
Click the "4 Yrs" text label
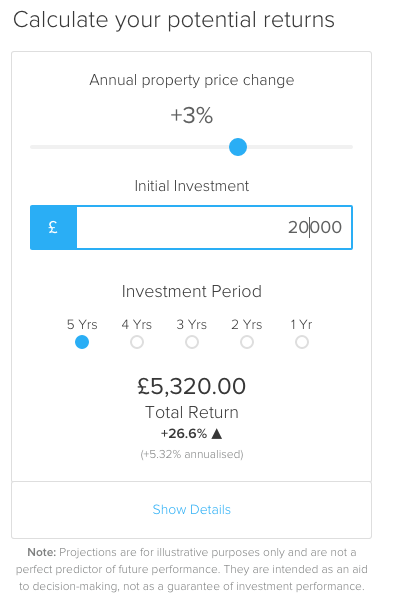click(136, 325)
